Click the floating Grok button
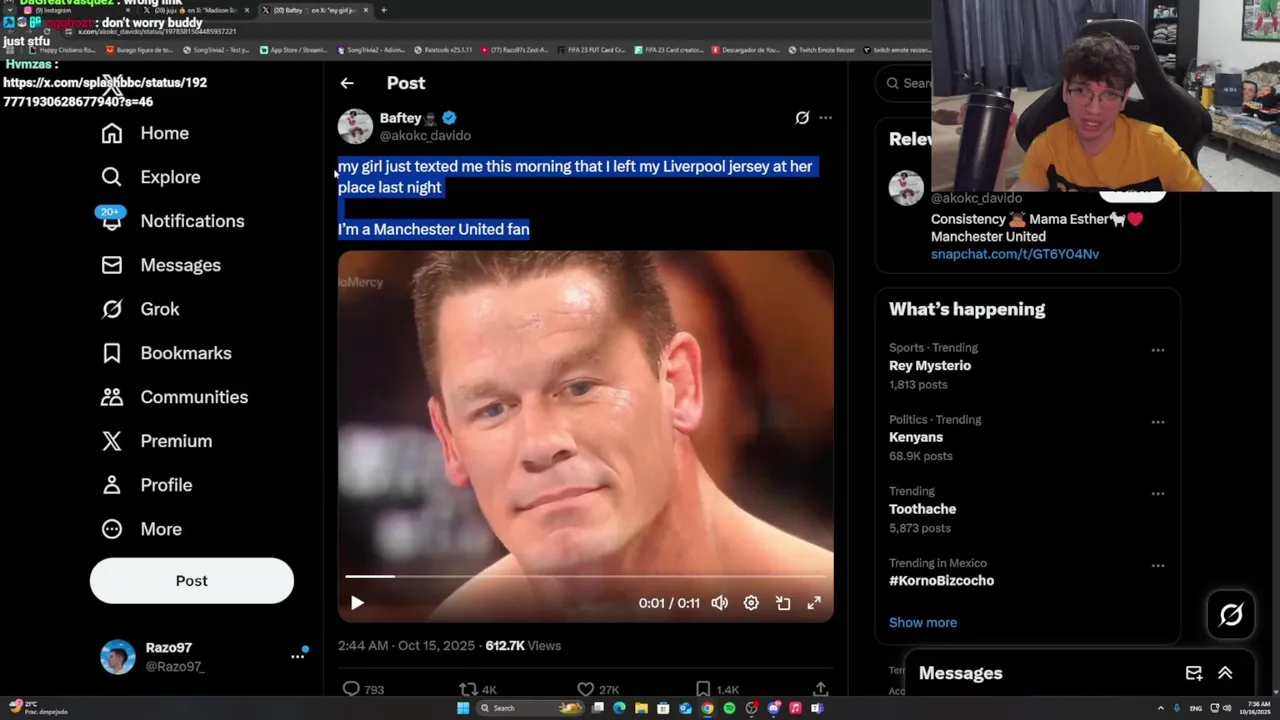This screenshot has width=1280, height=720. click(1231, 615)
